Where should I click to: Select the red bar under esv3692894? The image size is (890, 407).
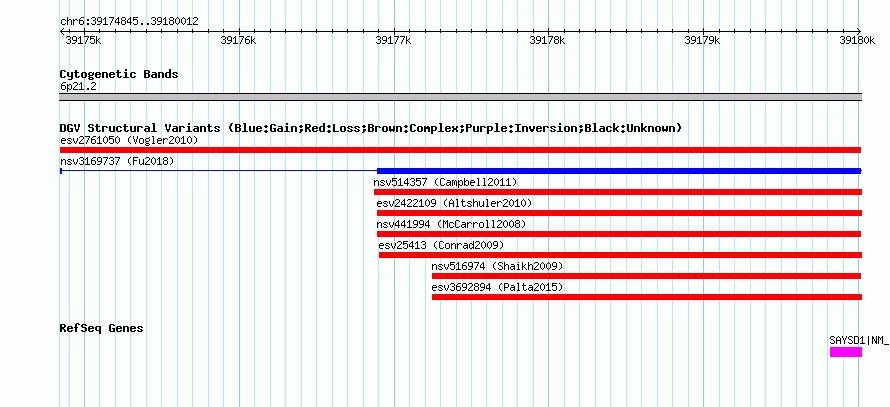647,297
